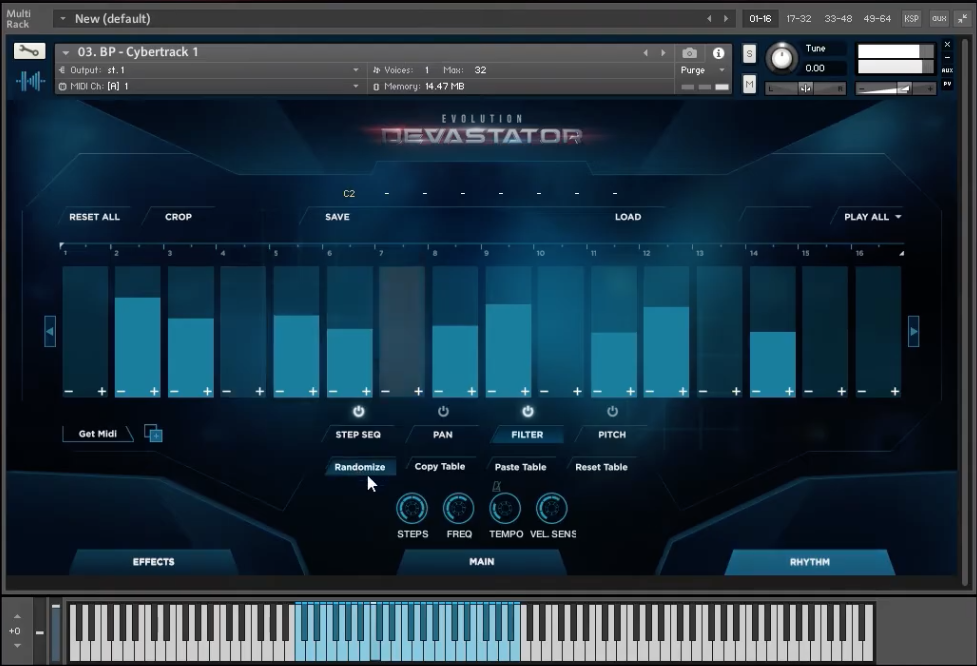The image size is (977, 666).
Task: Open the PLAY ALL dropdown
Action: (x=872, y=217)
